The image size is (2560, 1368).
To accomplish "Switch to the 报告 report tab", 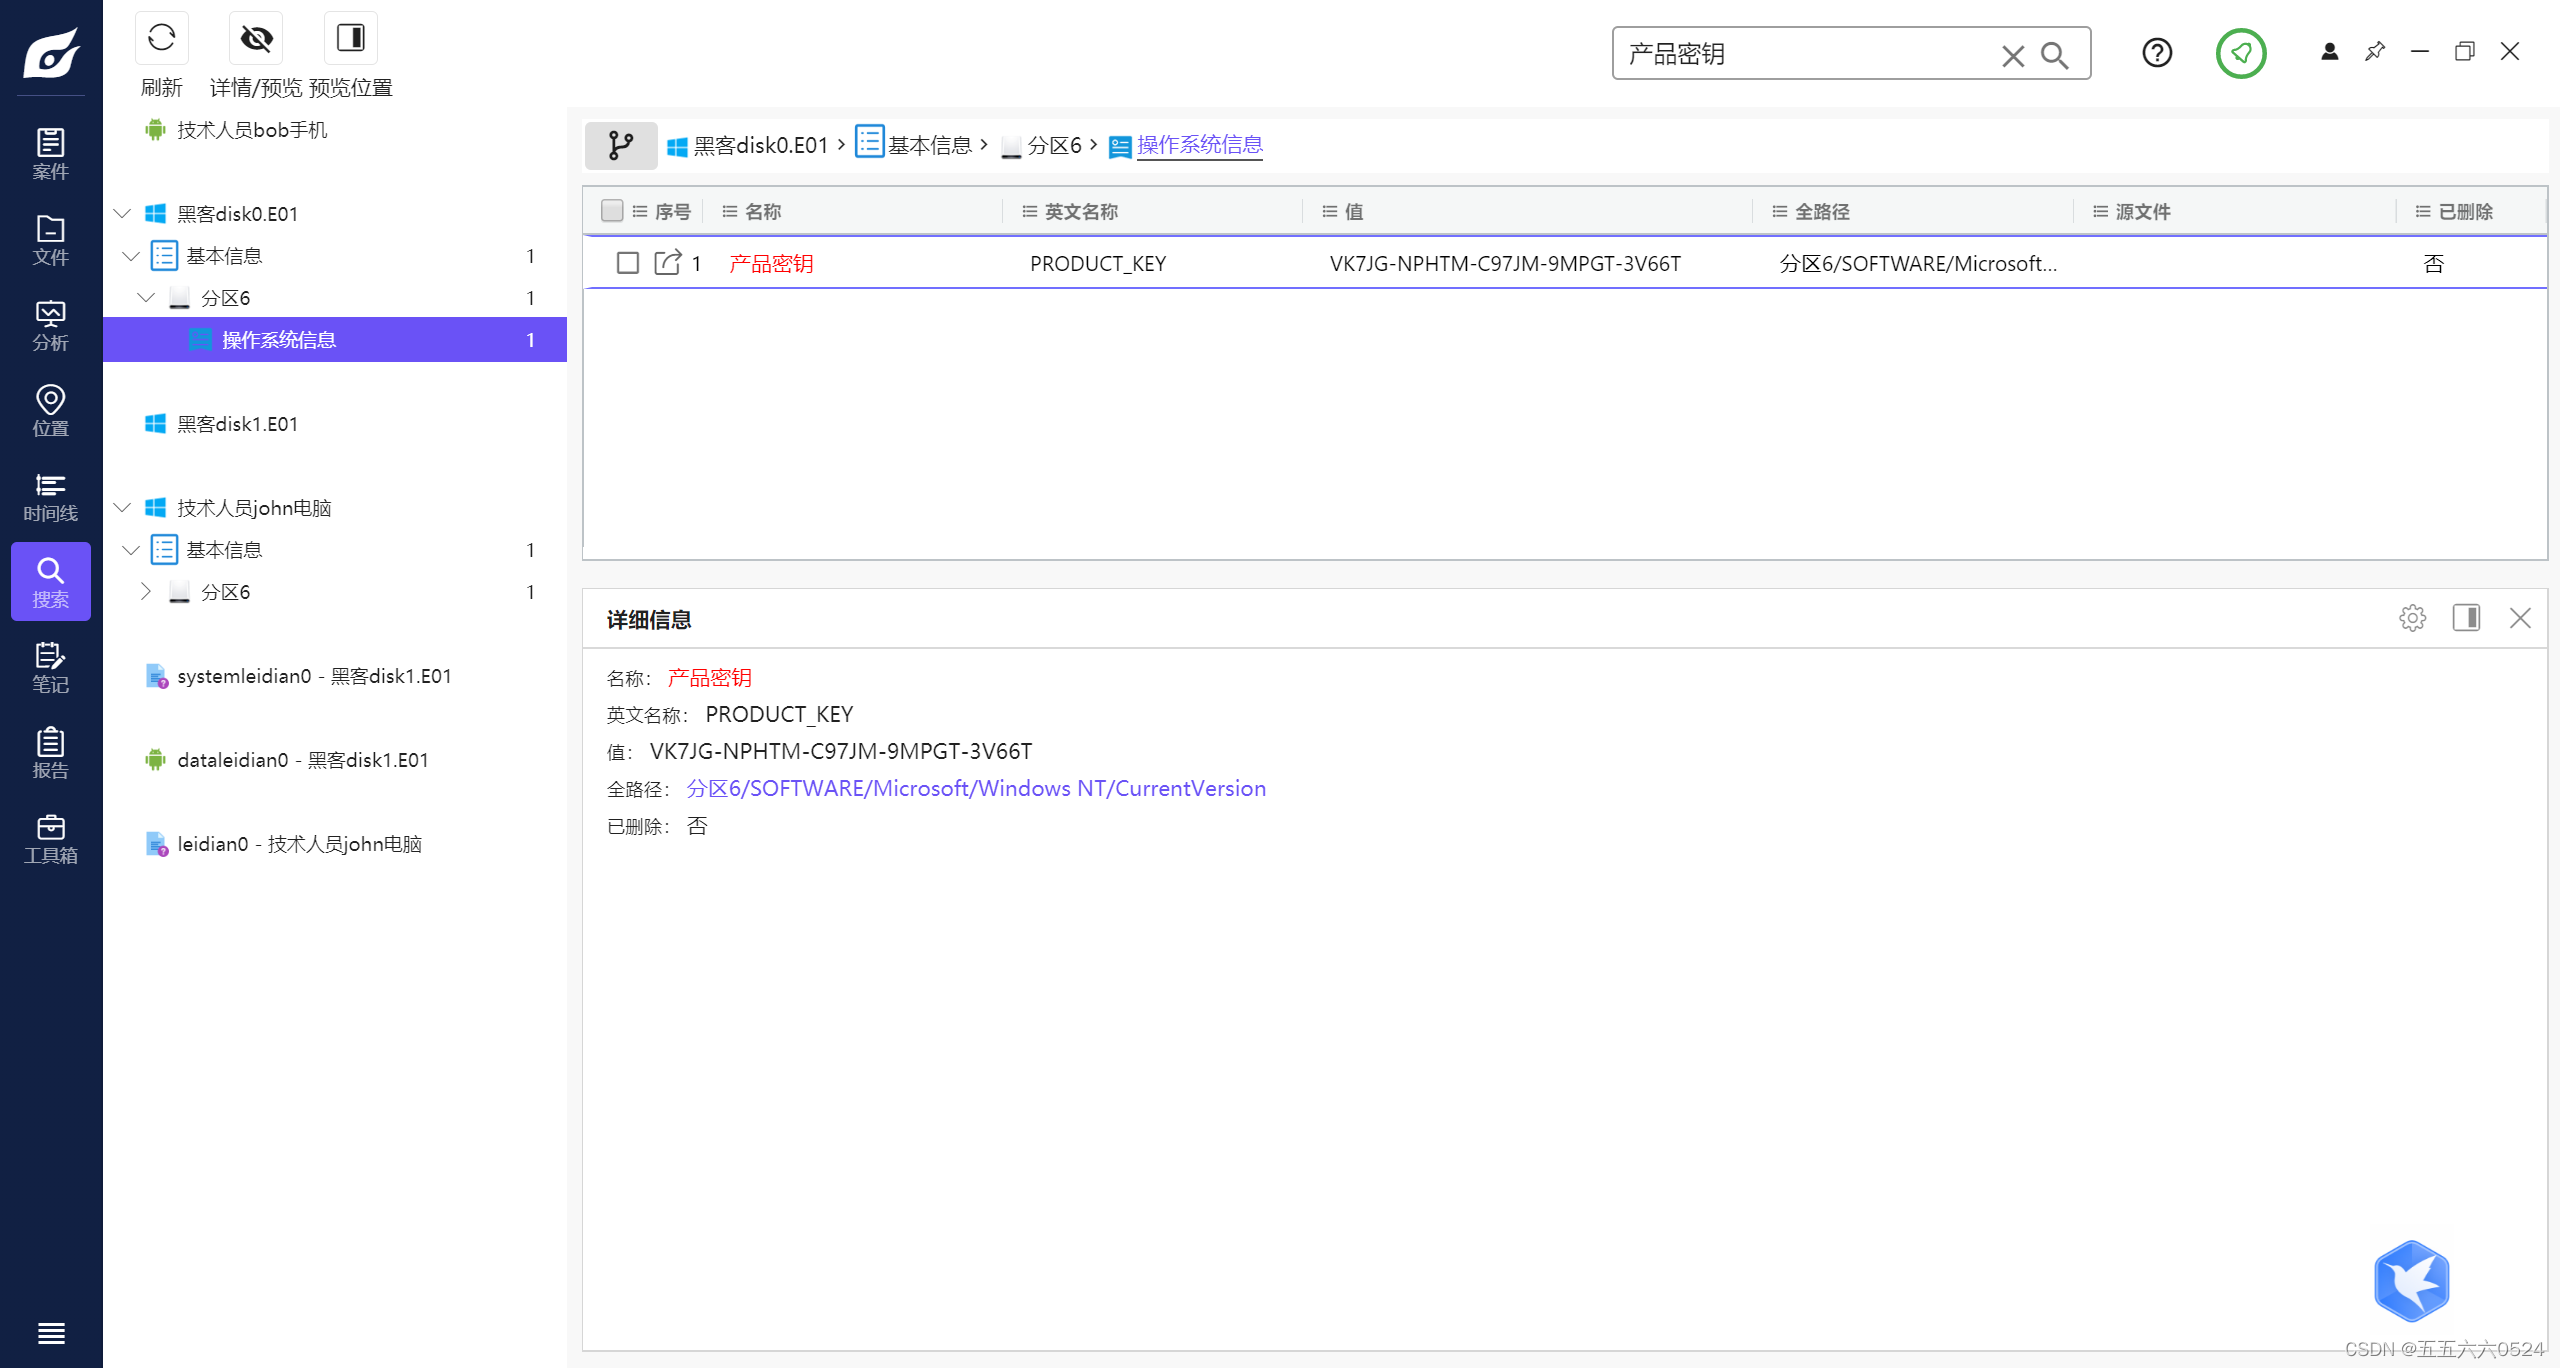I will (x=50, y=753).
